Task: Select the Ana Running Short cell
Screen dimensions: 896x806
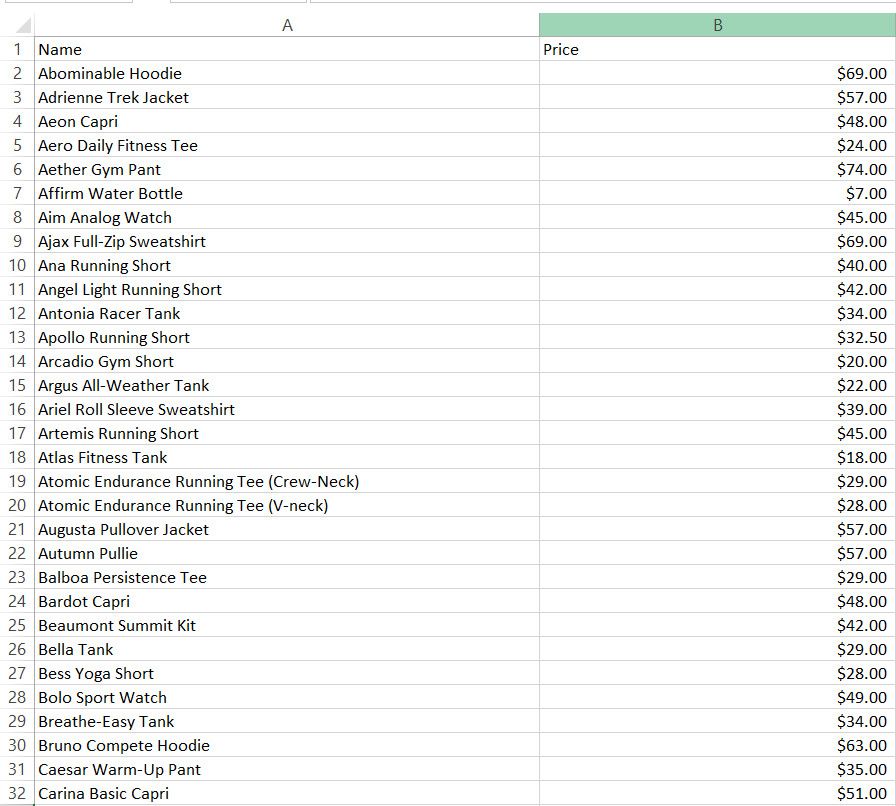Action: tap(287, 265)
